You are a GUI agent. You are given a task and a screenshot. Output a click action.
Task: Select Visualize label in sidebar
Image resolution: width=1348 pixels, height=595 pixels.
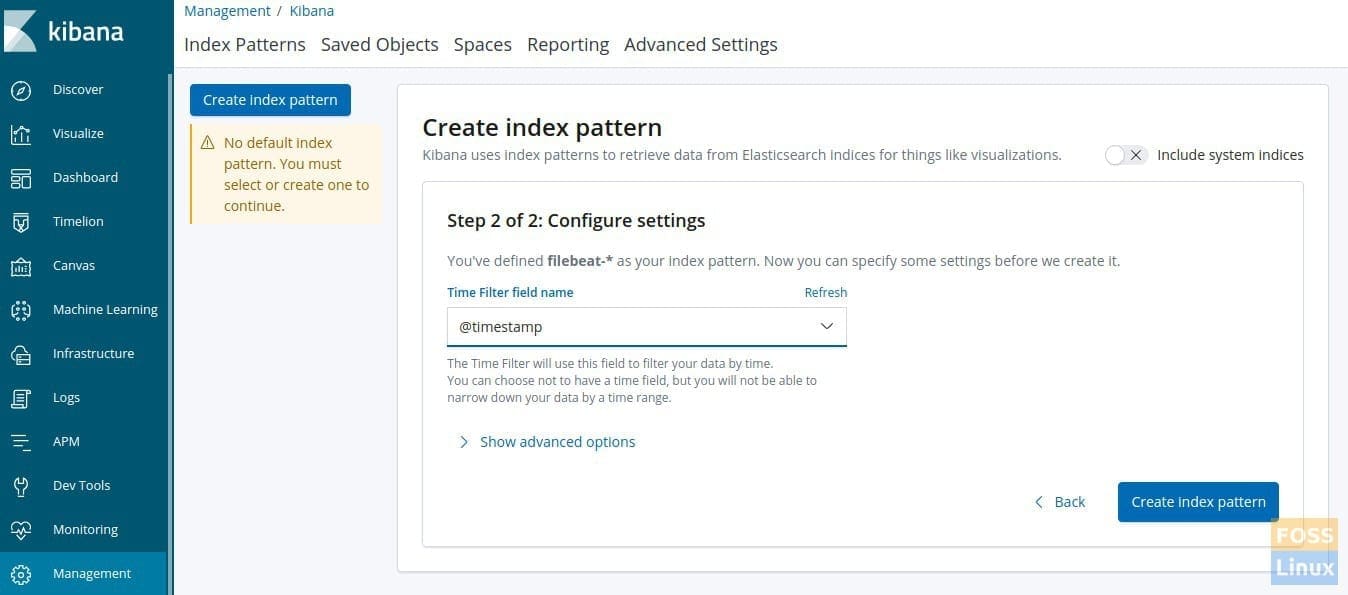[x=78, y=134]
